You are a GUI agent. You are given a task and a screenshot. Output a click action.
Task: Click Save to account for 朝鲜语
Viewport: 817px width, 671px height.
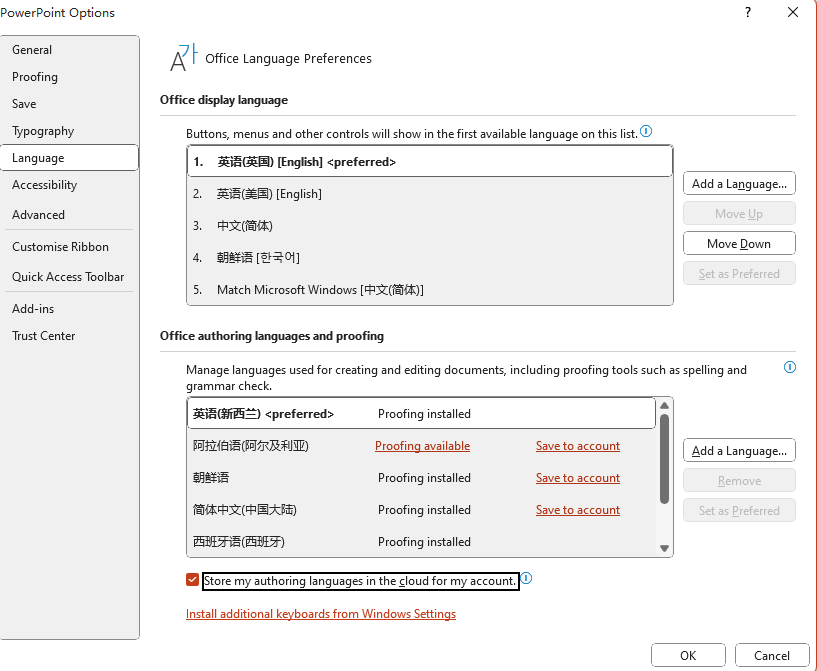point(577,478)
